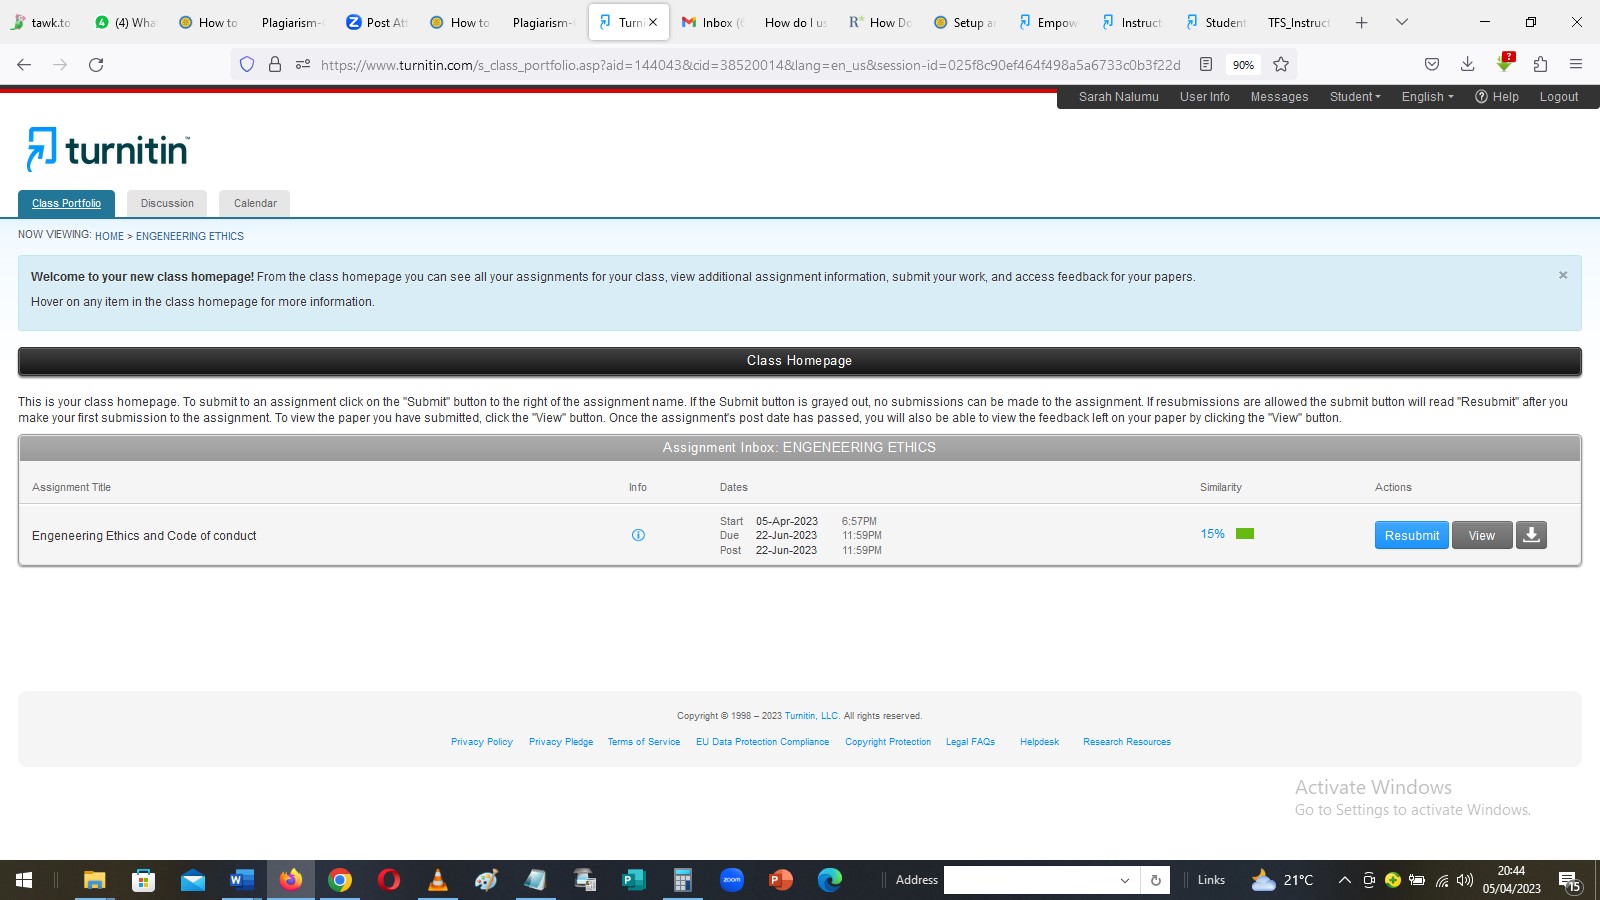1600x900 pixels.
Task: Open the Windows notification center
Action: [1569, 881]
